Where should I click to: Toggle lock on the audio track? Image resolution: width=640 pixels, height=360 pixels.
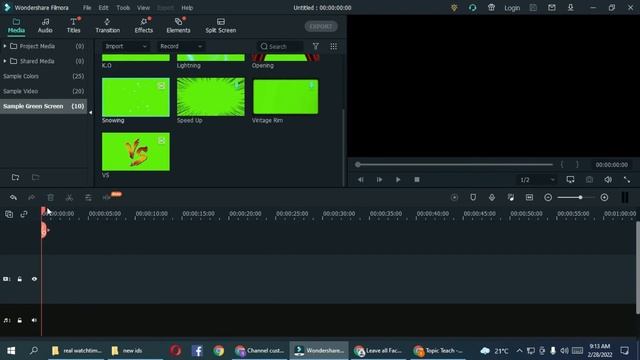pos(20,320)
